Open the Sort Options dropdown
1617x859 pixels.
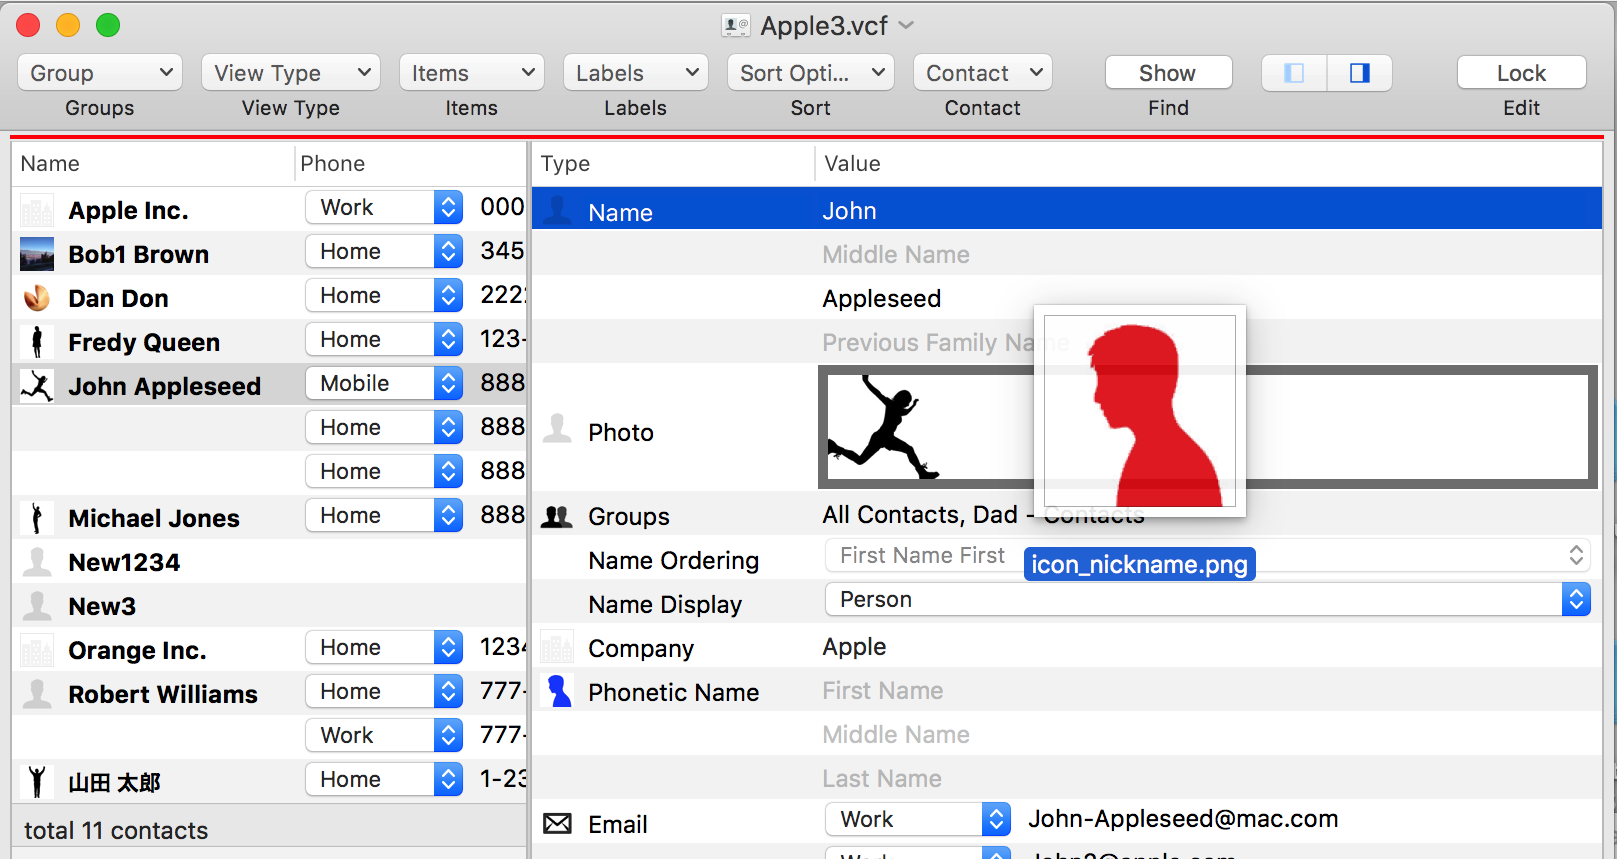tap(810, 73)
